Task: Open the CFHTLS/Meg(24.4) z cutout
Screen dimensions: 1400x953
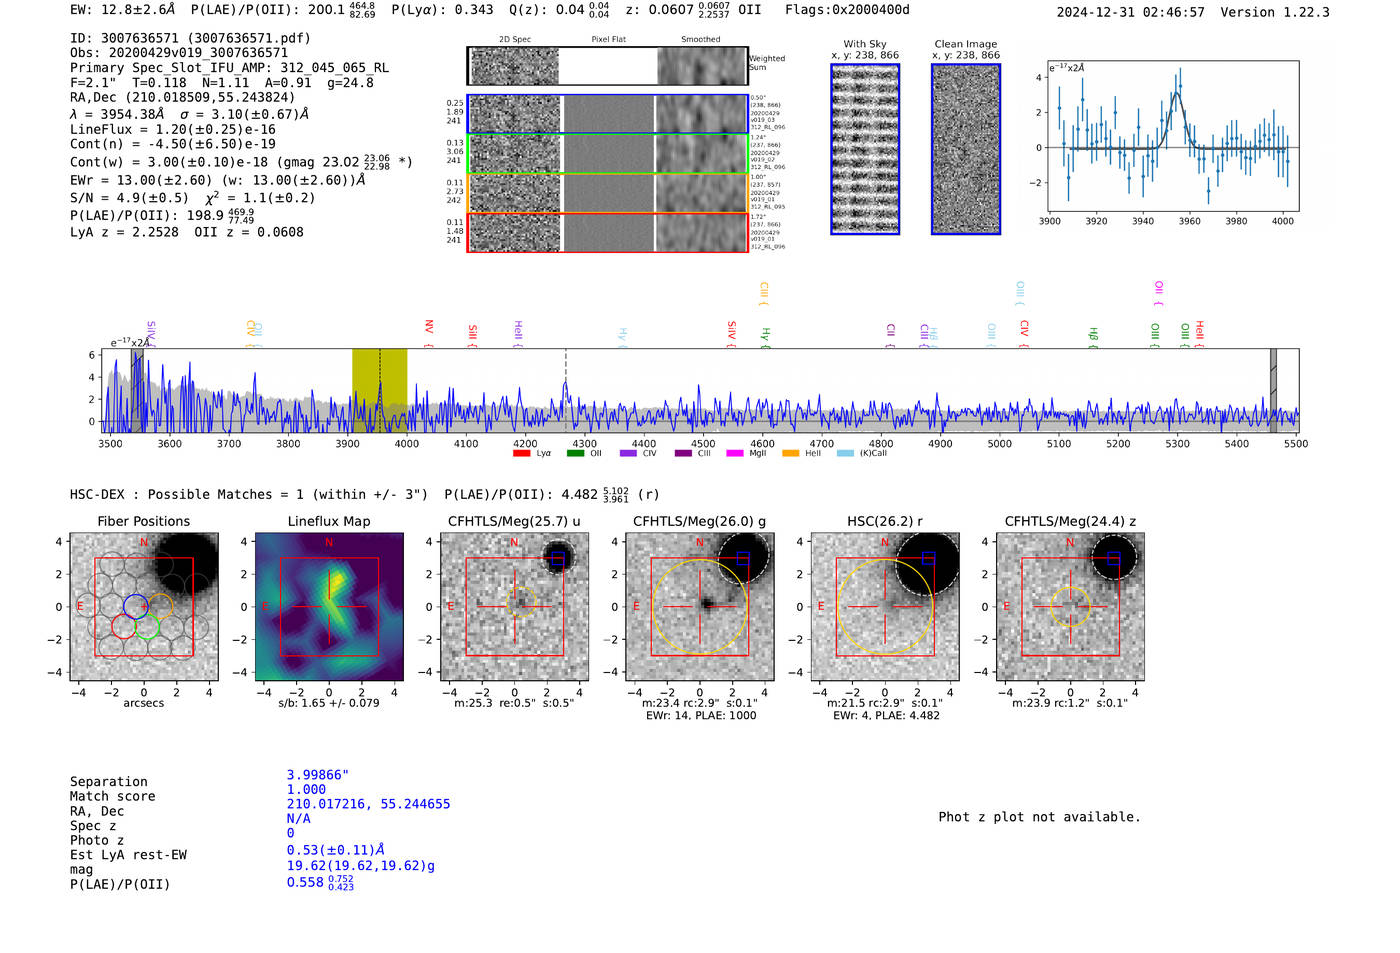Action: [x=1070, y=607]
